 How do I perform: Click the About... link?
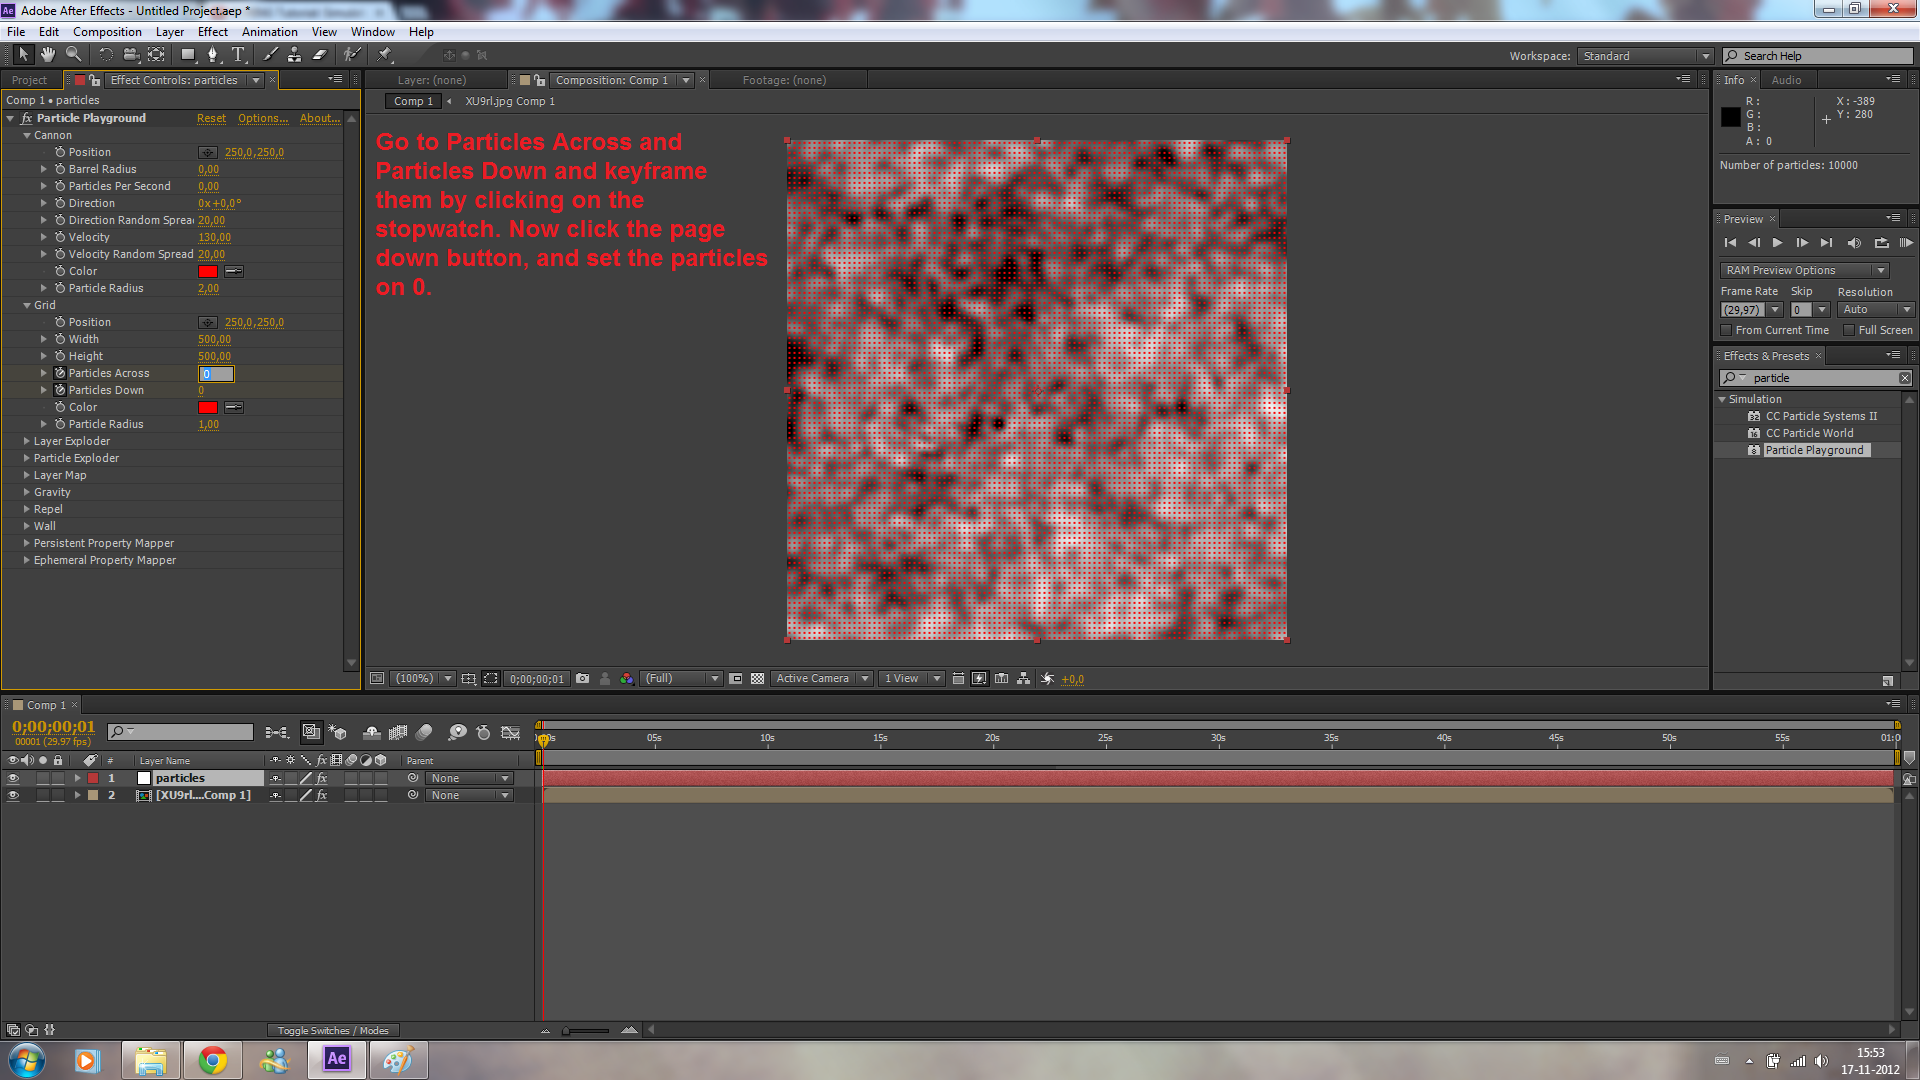pos(320,118)
